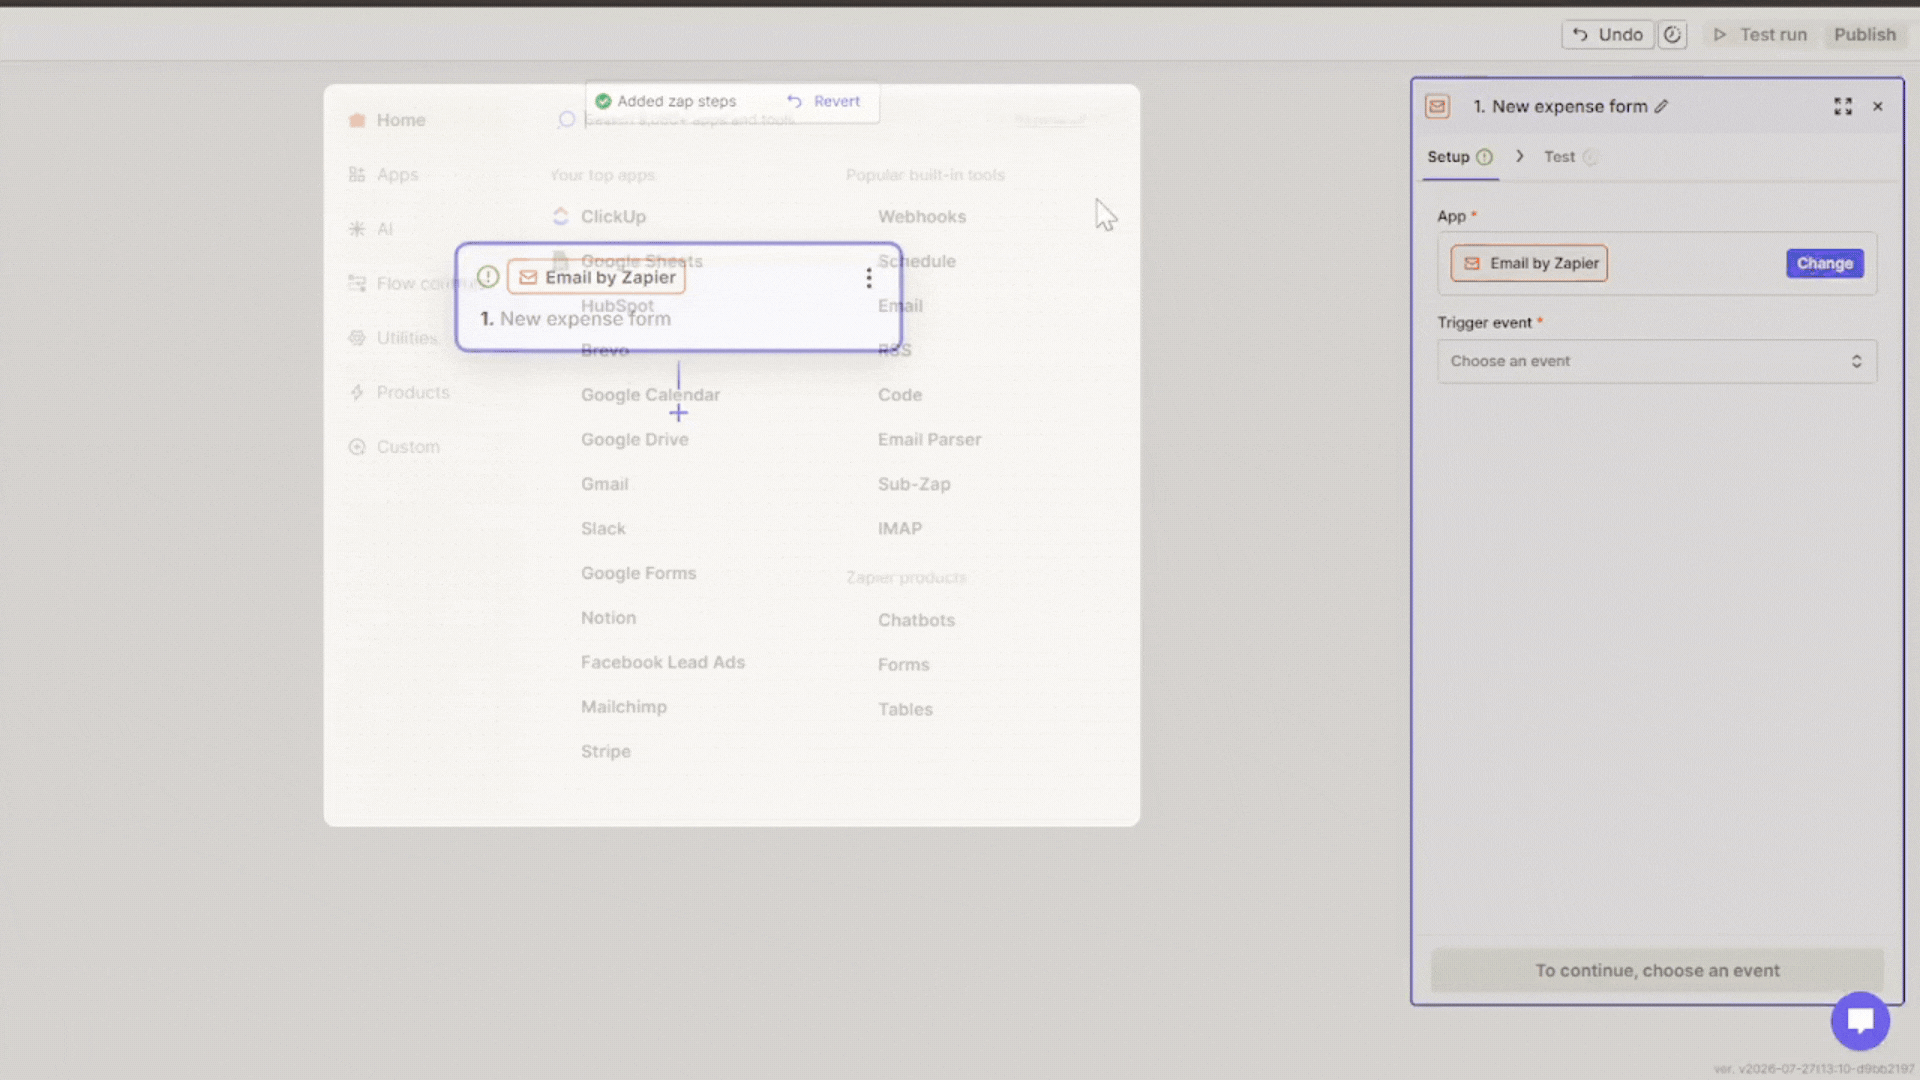The height and width of the screenshot is (1080, 1920).
Task: Revert the added zap steps
Action: 823,101
